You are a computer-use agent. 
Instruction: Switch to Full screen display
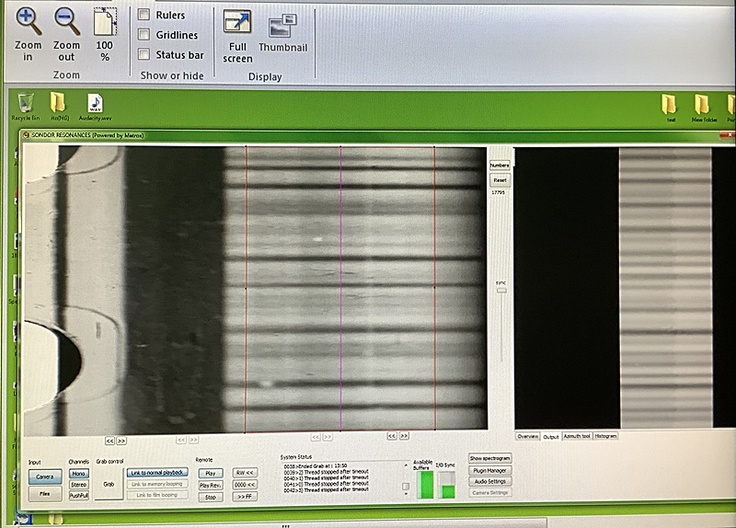[x=237, y=24]
